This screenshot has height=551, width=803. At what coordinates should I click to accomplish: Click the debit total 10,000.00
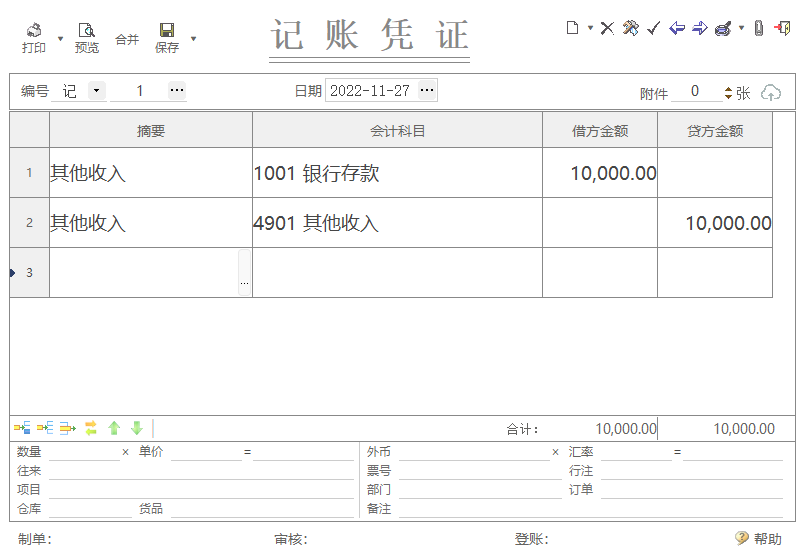click(626, 429)
